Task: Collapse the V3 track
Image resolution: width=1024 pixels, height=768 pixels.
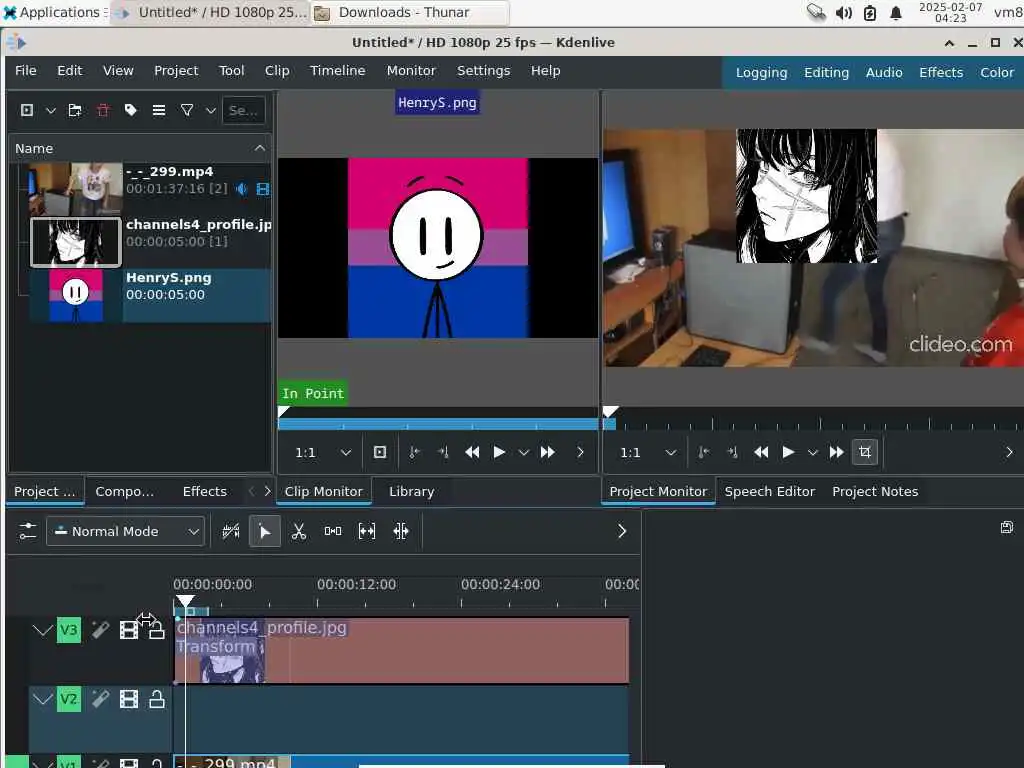Action: pos(42,630)
